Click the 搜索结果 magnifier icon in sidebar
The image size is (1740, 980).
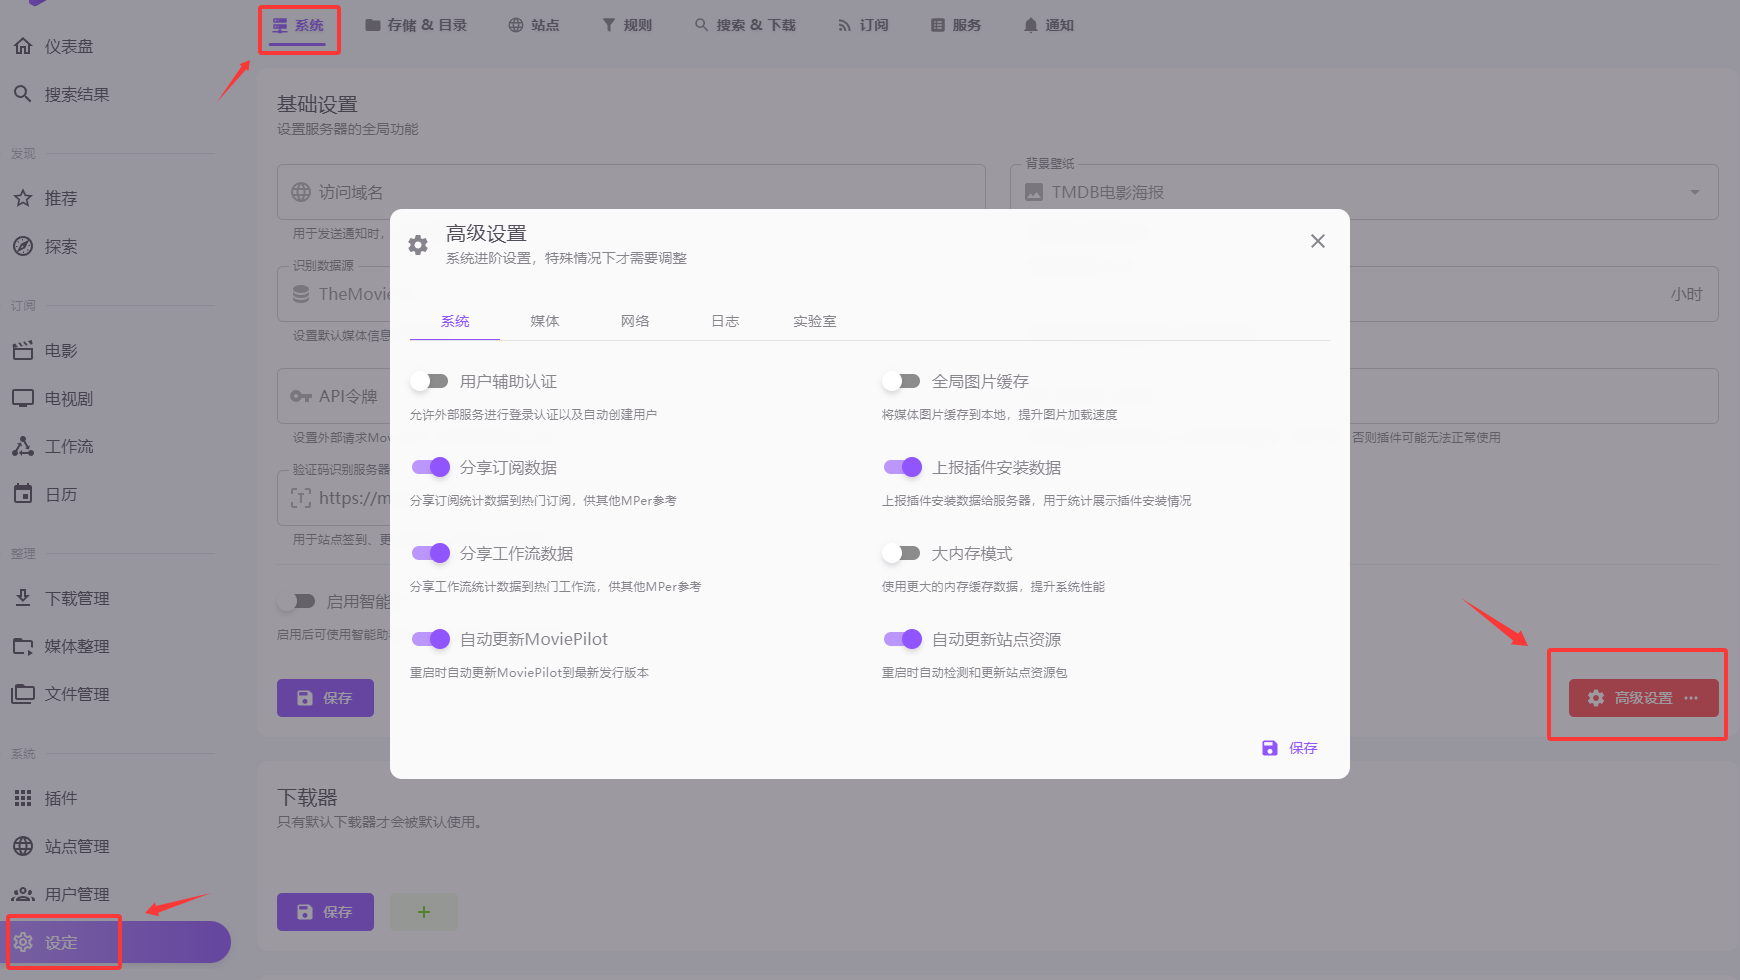[x=23, y=94]
